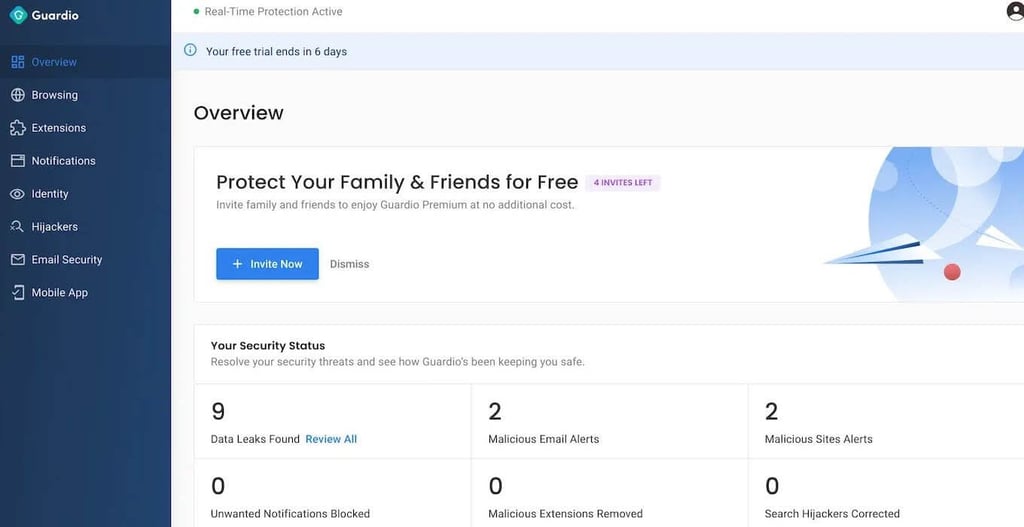The width and height of the screenshot is (1024, 527).
Task: Select Notifications in the sidebar
Action: [86, 161]
